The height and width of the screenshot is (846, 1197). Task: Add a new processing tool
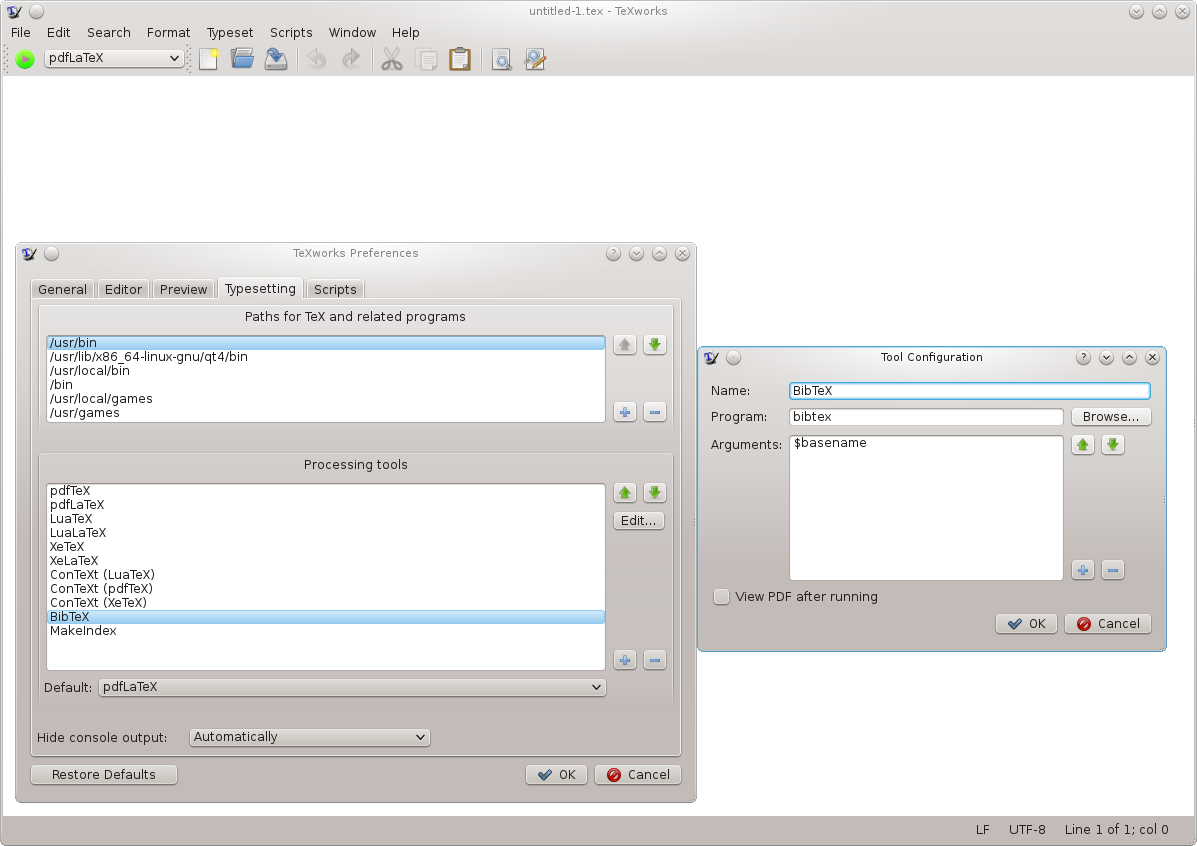(x=625, y=660)
